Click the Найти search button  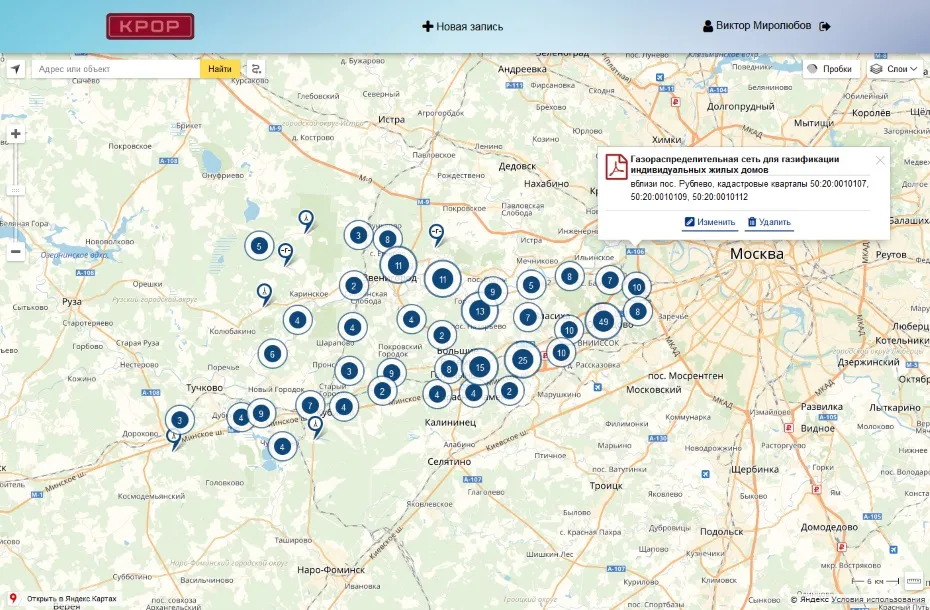[x=220, y=69]
